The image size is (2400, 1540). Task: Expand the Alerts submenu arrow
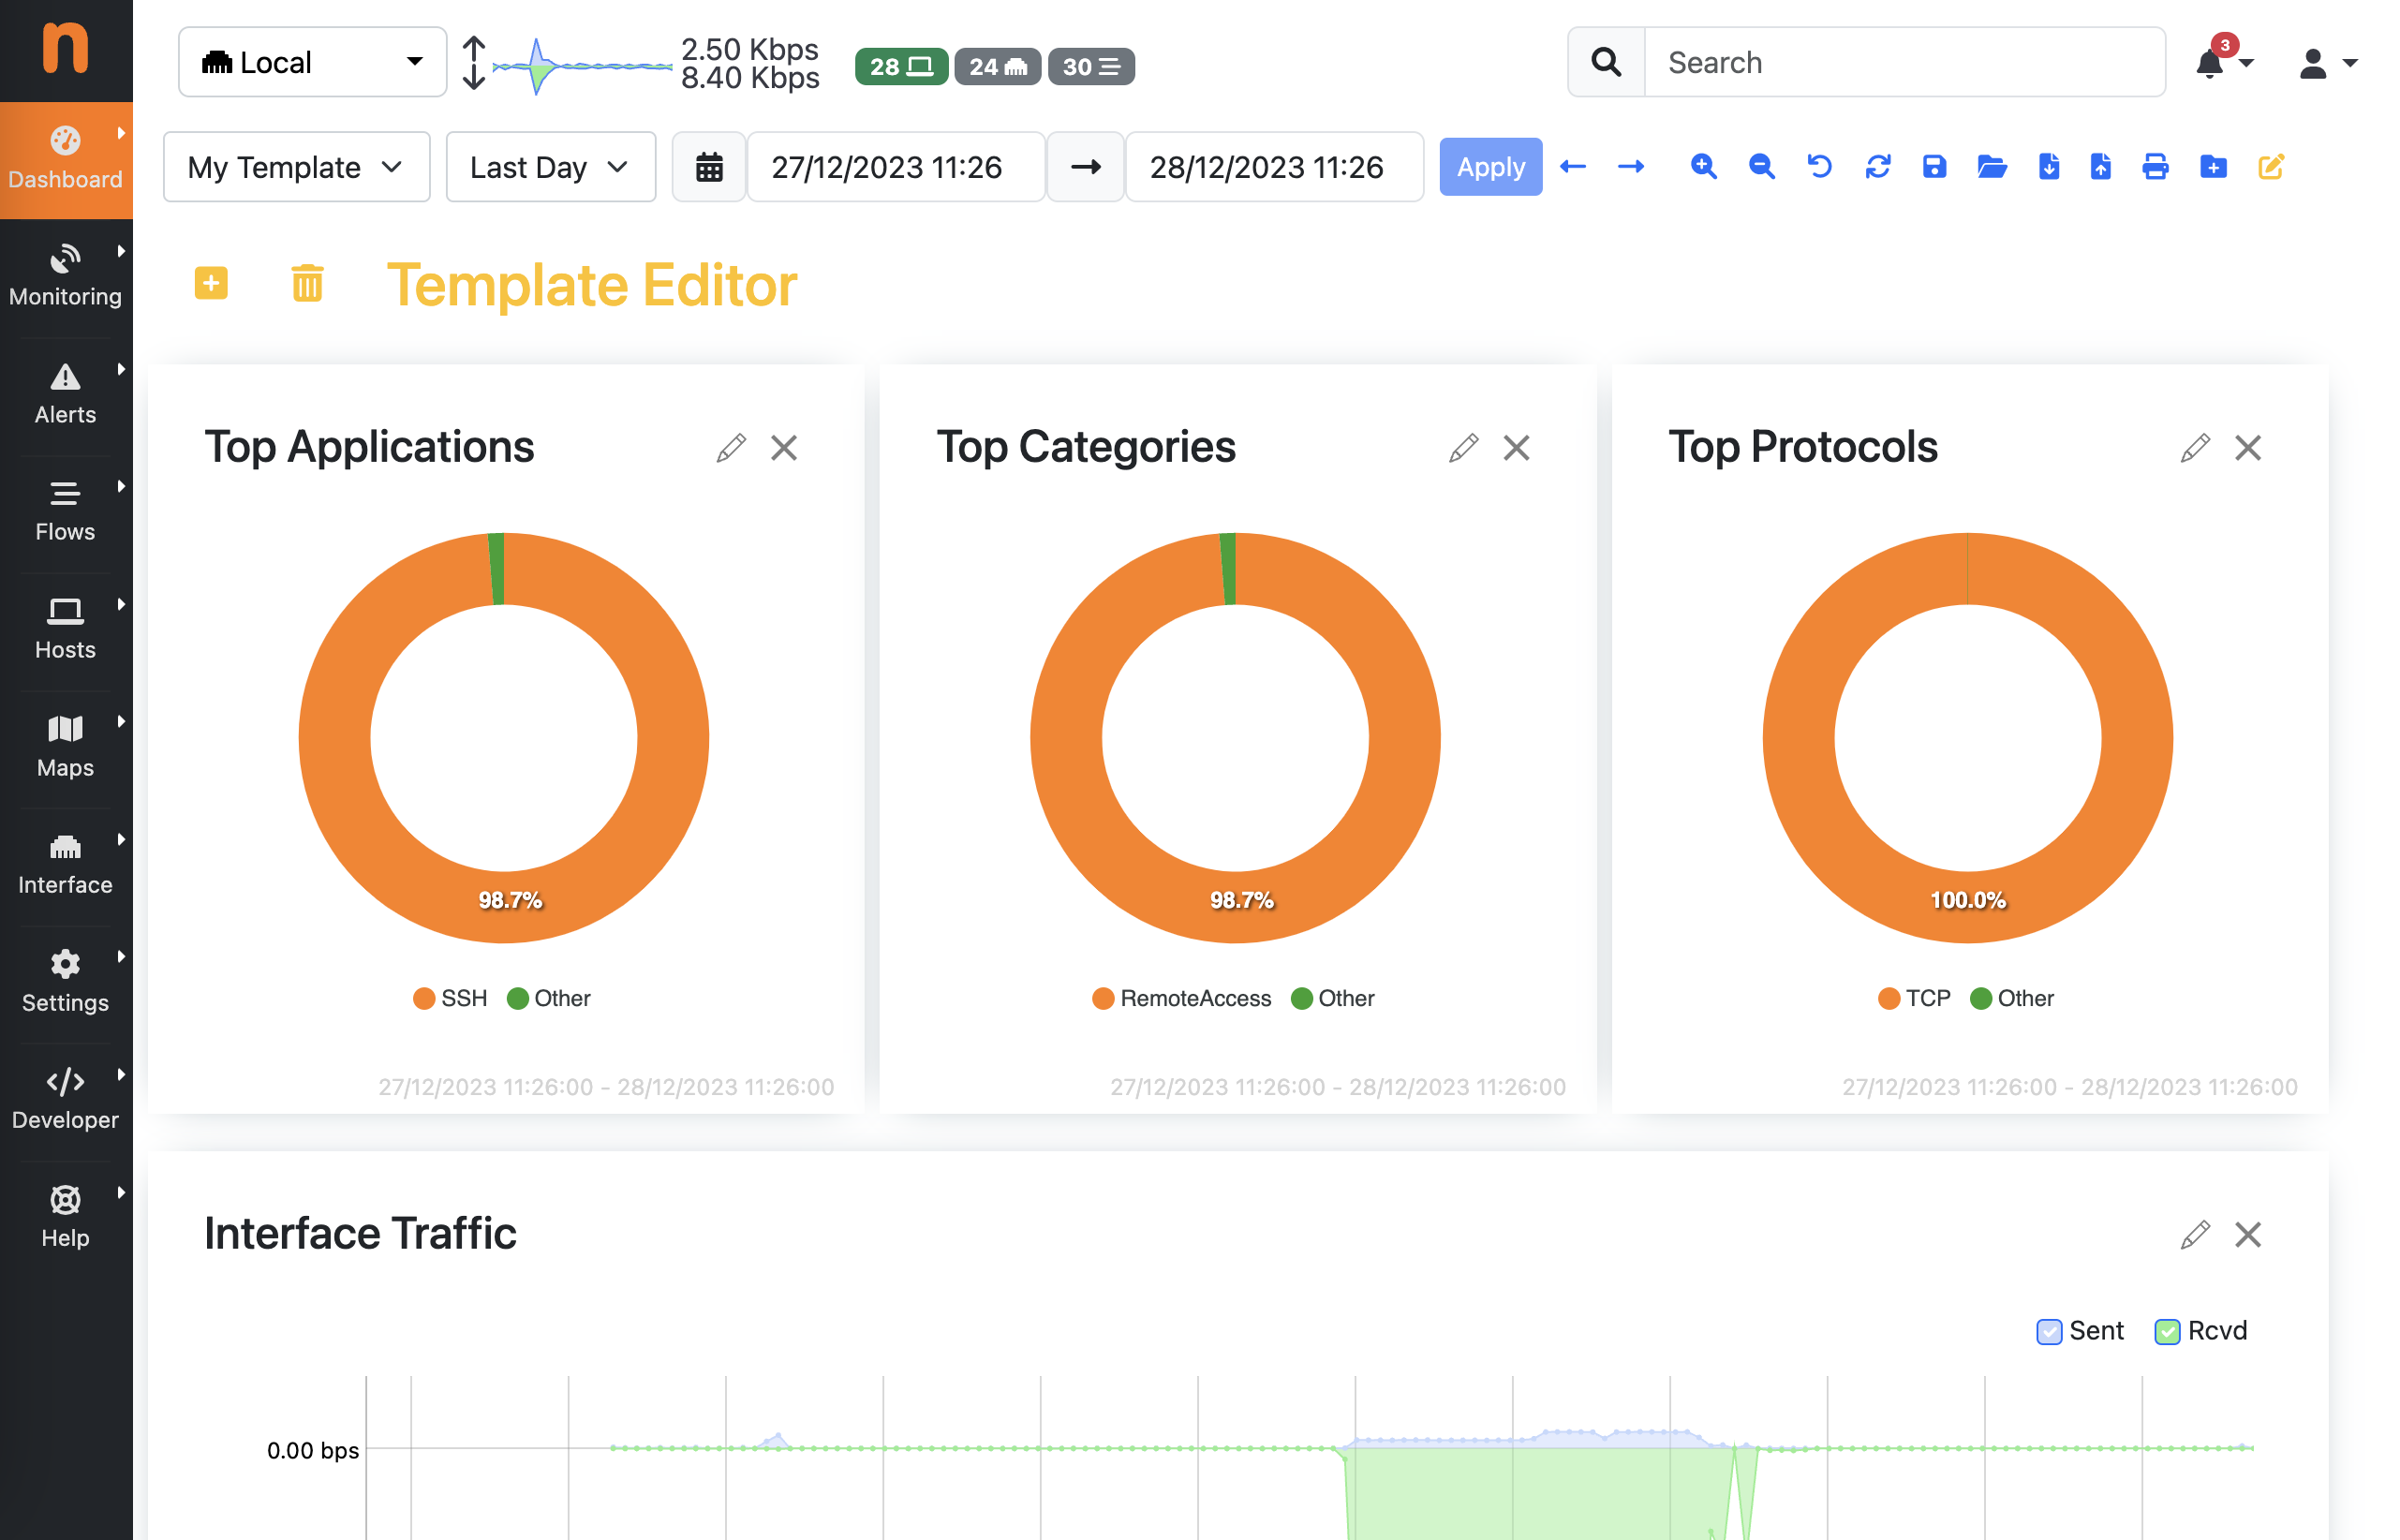(121, 369)
